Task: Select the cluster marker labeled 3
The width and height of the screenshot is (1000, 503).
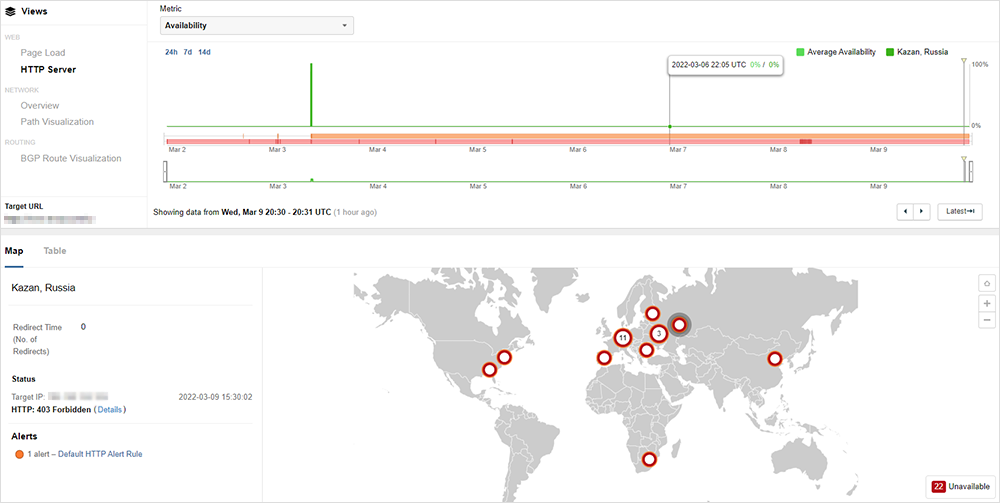Action: click(x=658, y=333)
